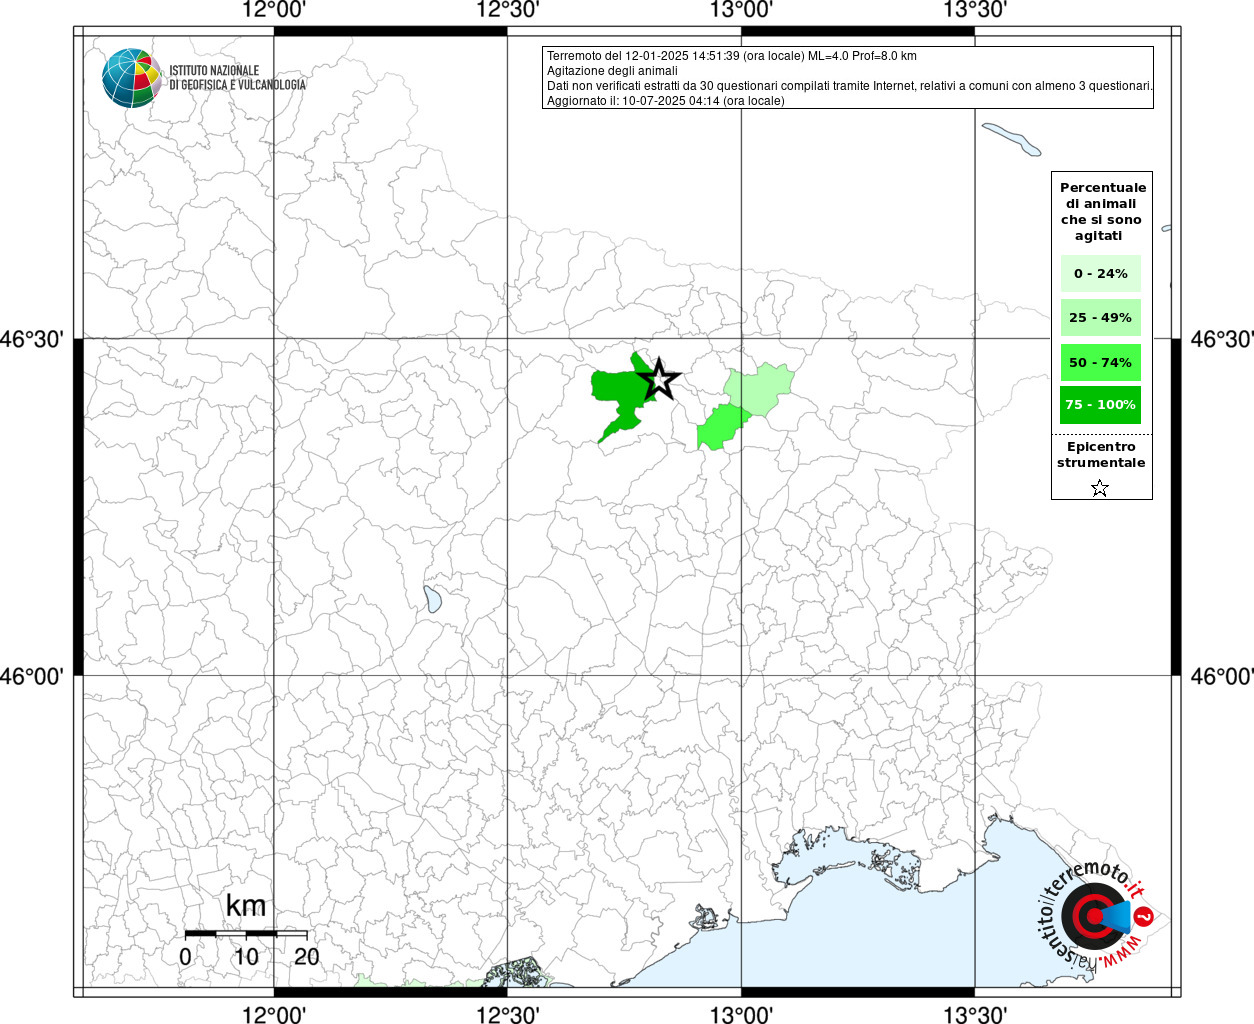1254x1024 pixels.
Task: Click the left axis label 46°00'
Action: pyautogui.click(x=32, y=676)
